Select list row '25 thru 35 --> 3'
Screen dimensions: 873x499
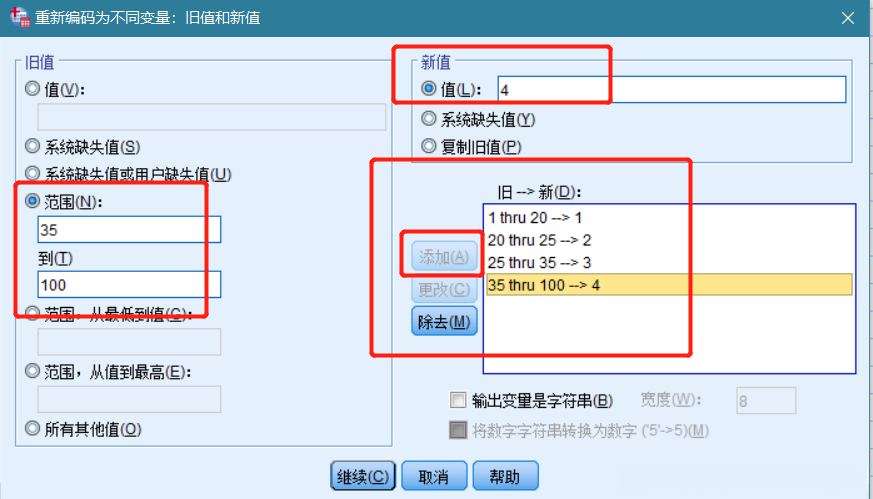point(669,262)
